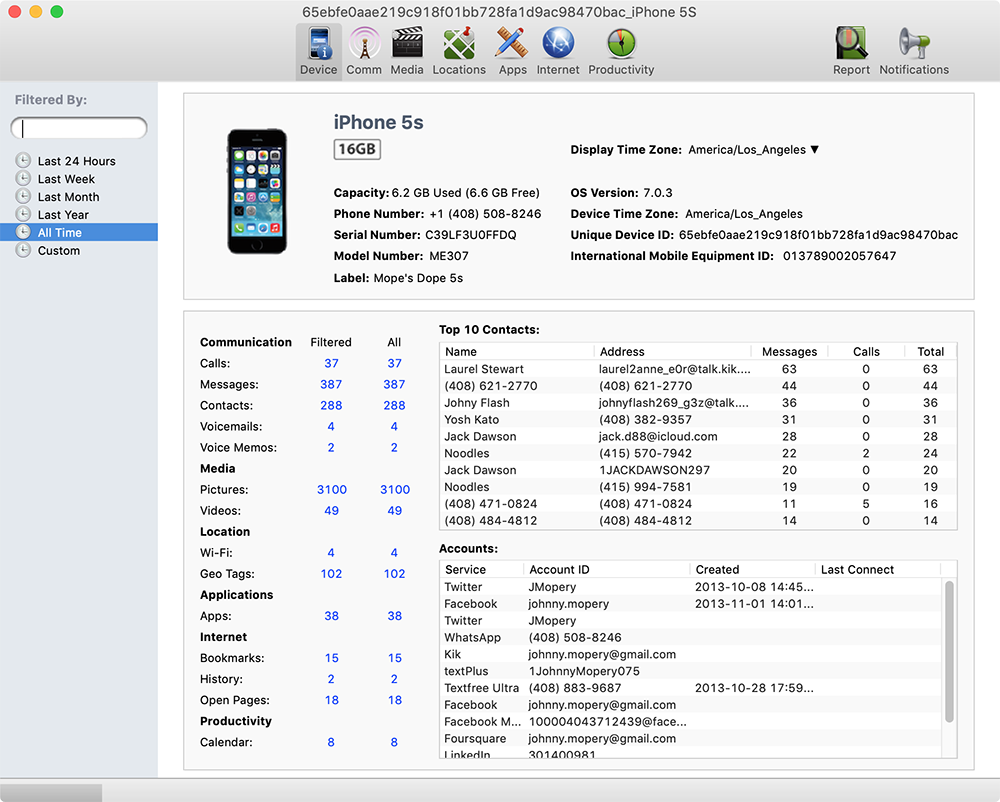Click the clock icon beside Last Month
Image resolution: width=1000 pixels, height=802 pixels.
pos(23,196)
